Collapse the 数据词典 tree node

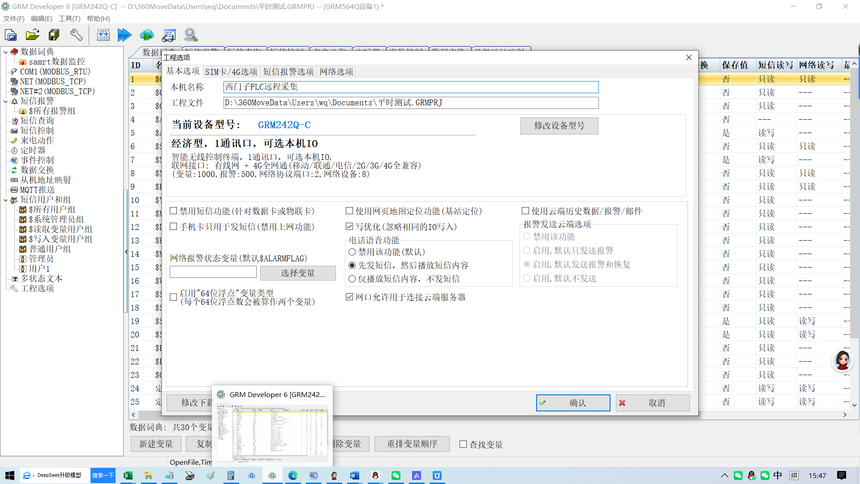click(6, 52)
